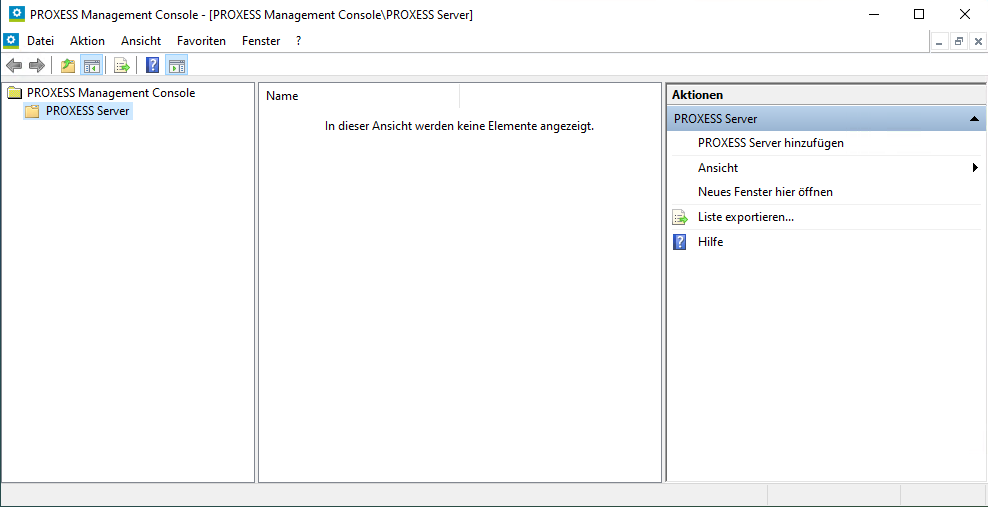Image resolution: width=988 pixels, height=507 pixels.
Task: Select PROXESS Management Console tree root
Action: point(111,93)
